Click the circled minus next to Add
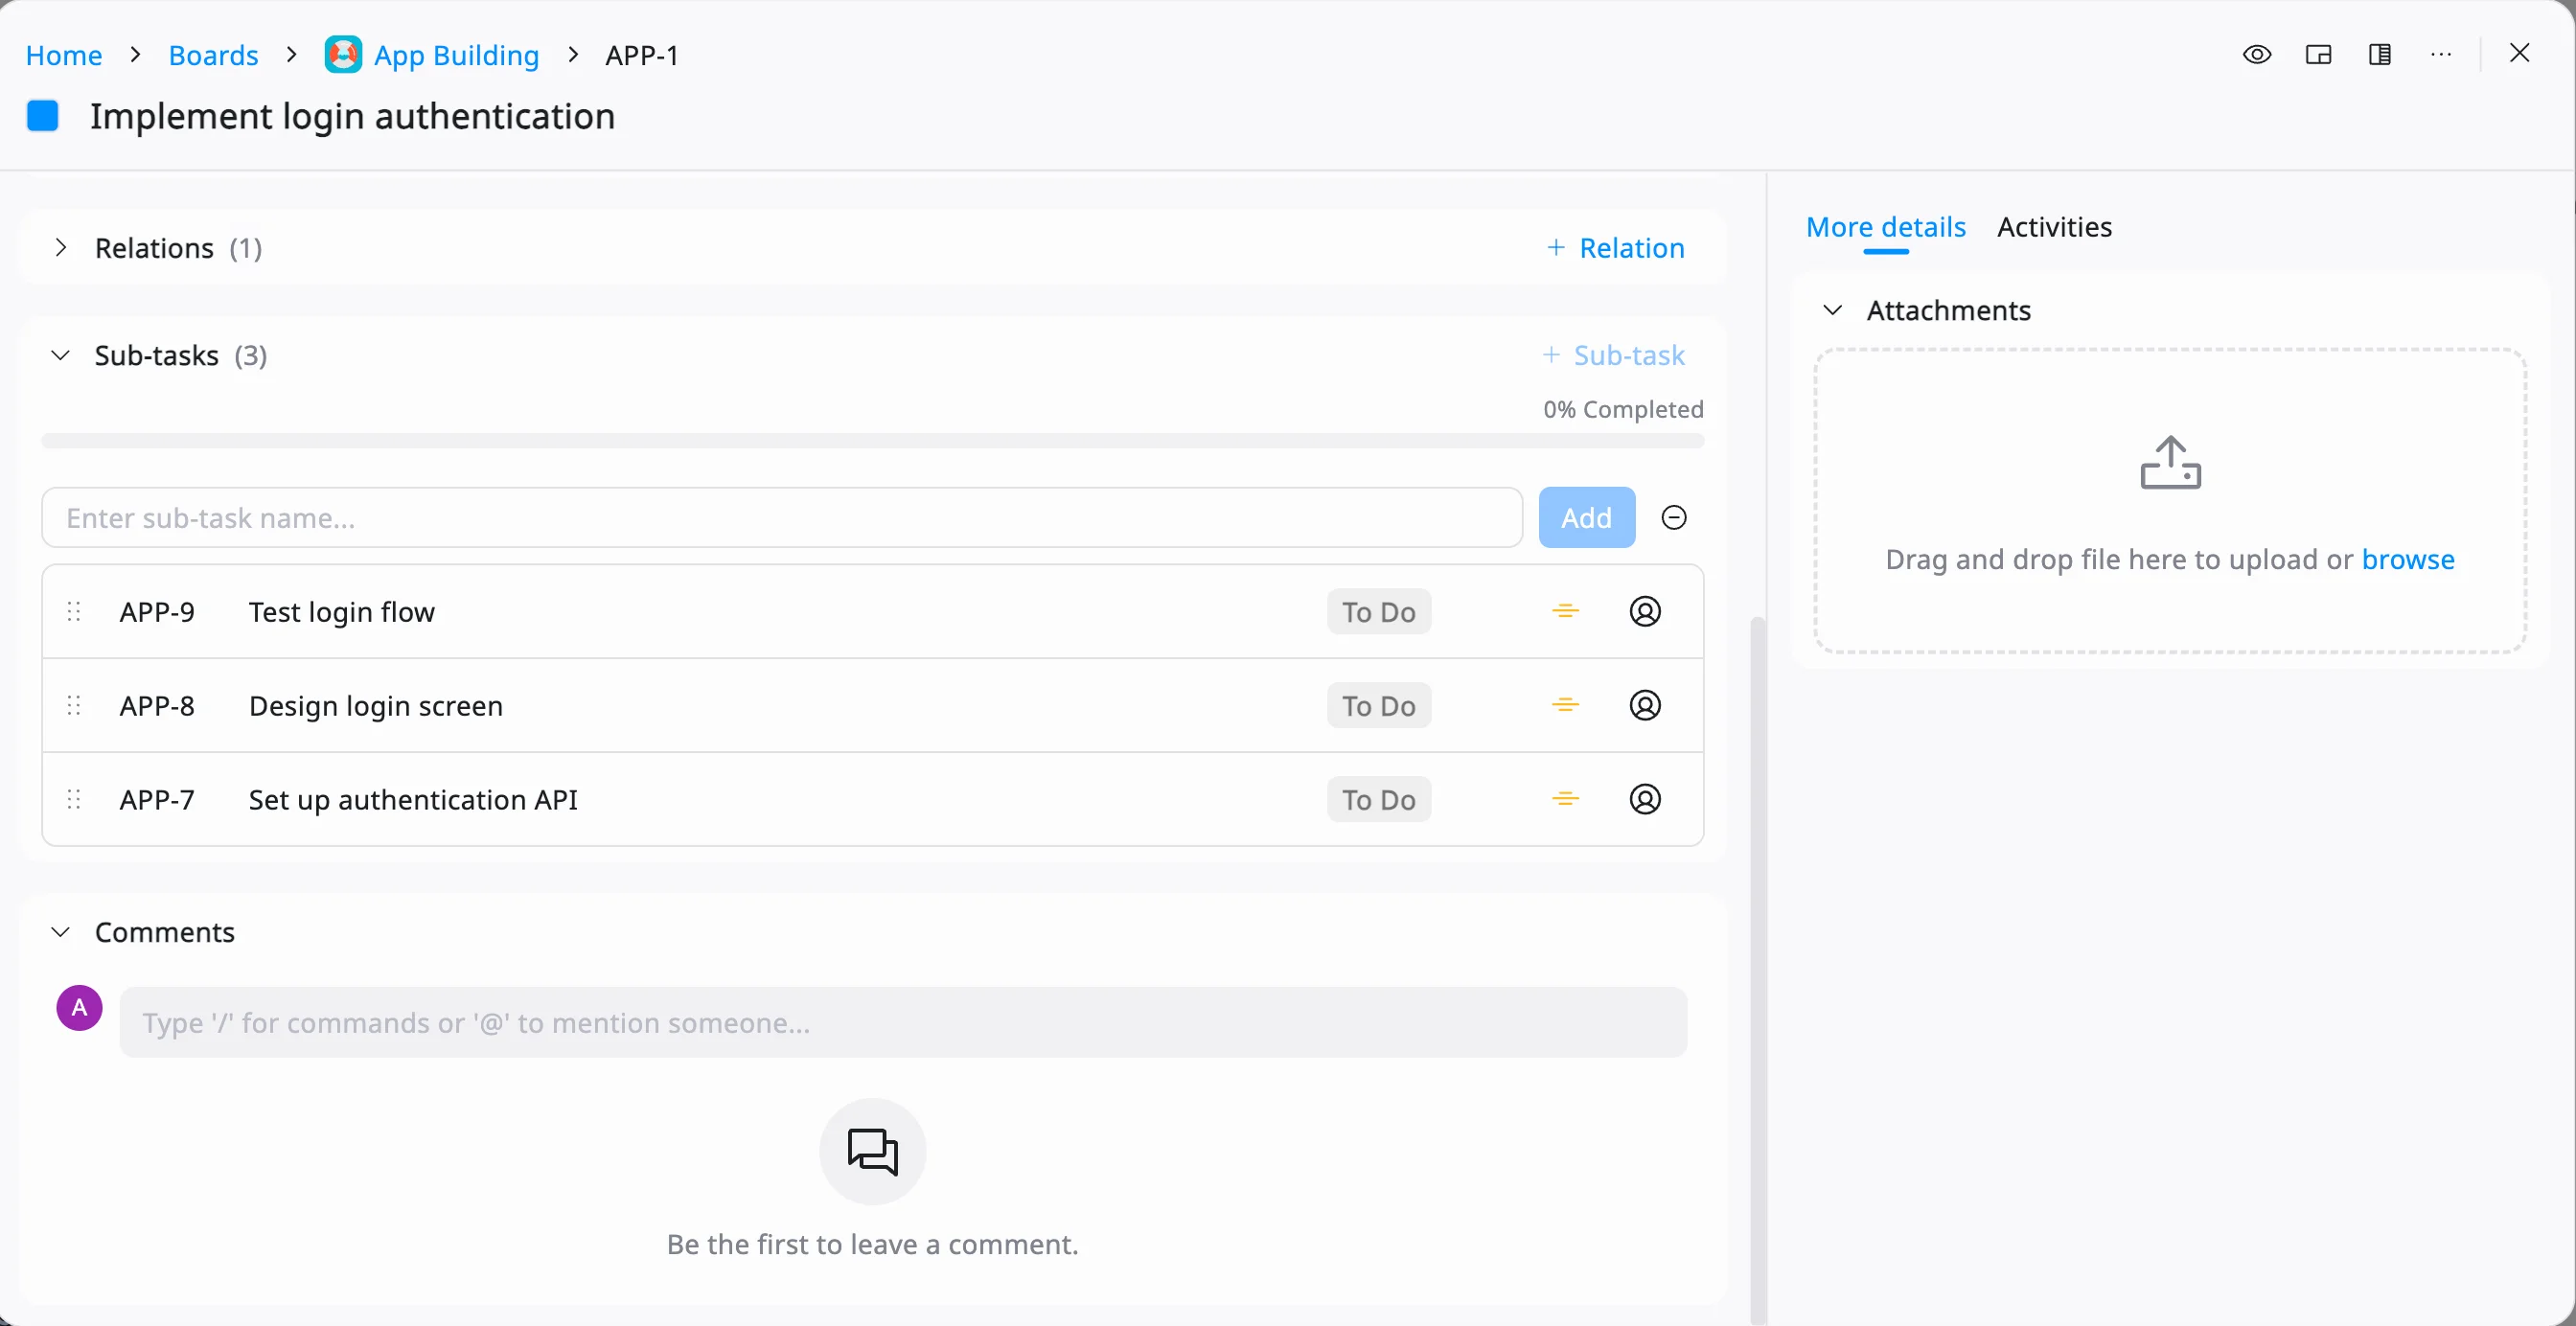Image resolution: width=2576 pixels, height=1326 pixels. [1673, 518]
